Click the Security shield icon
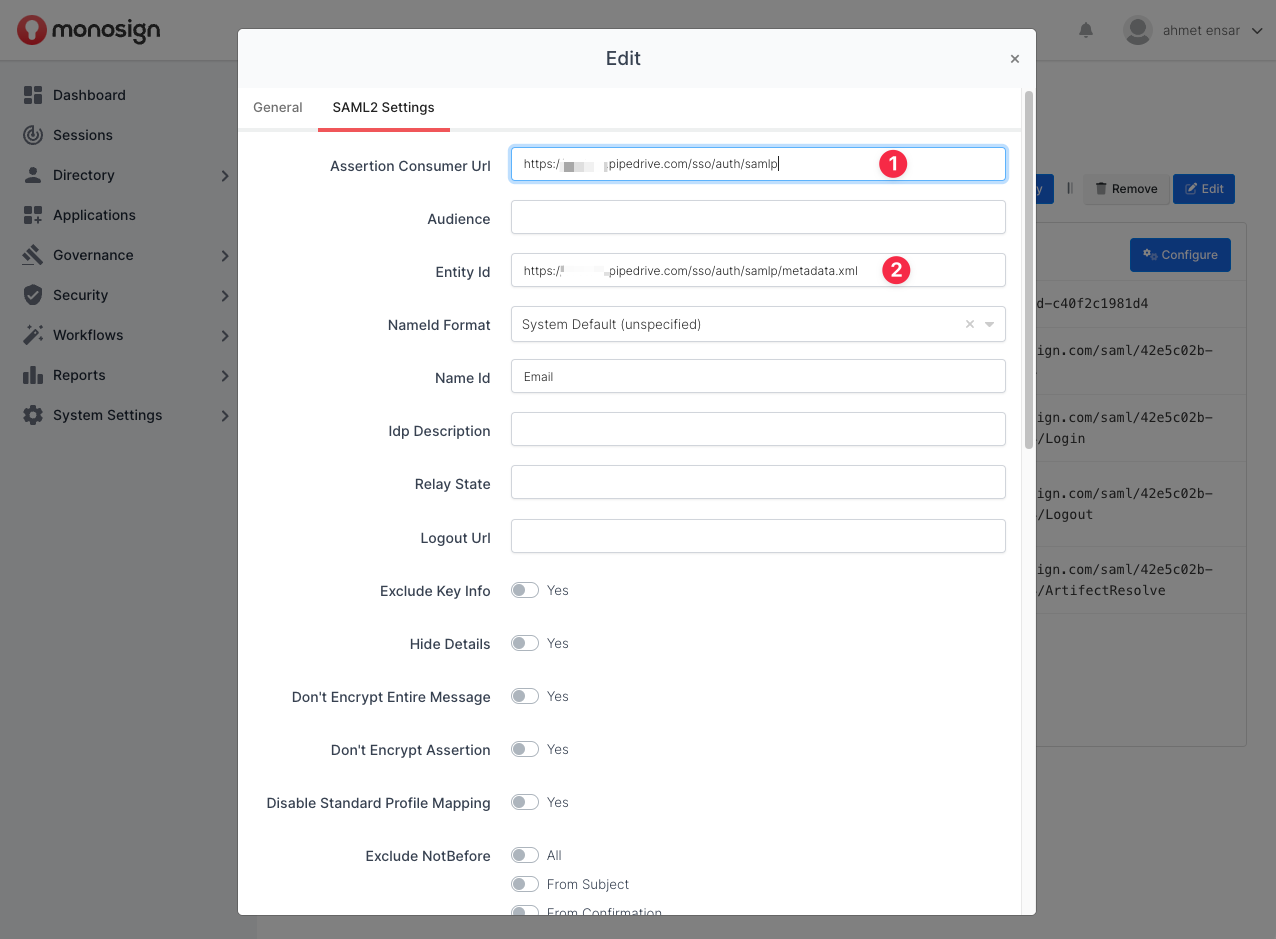The width and height of the screenshot is (1276, 939). pos(33,295)
